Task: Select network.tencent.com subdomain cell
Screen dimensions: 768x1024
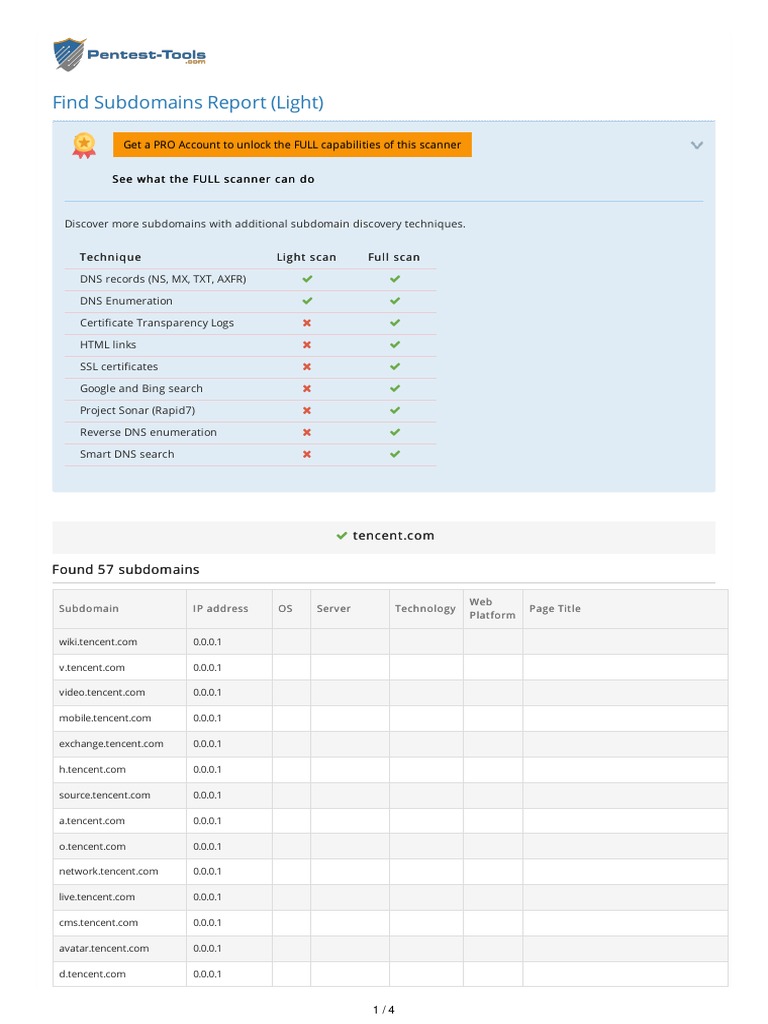Action: (120, 872)
